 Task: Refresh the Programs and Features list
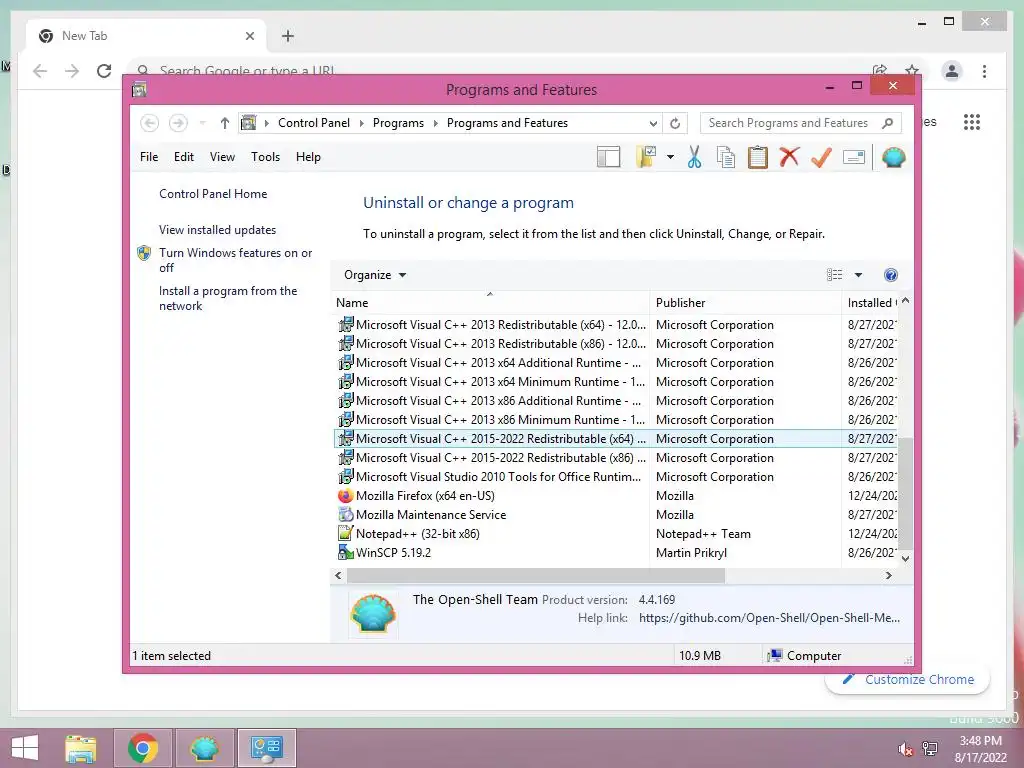click(675, 123)
